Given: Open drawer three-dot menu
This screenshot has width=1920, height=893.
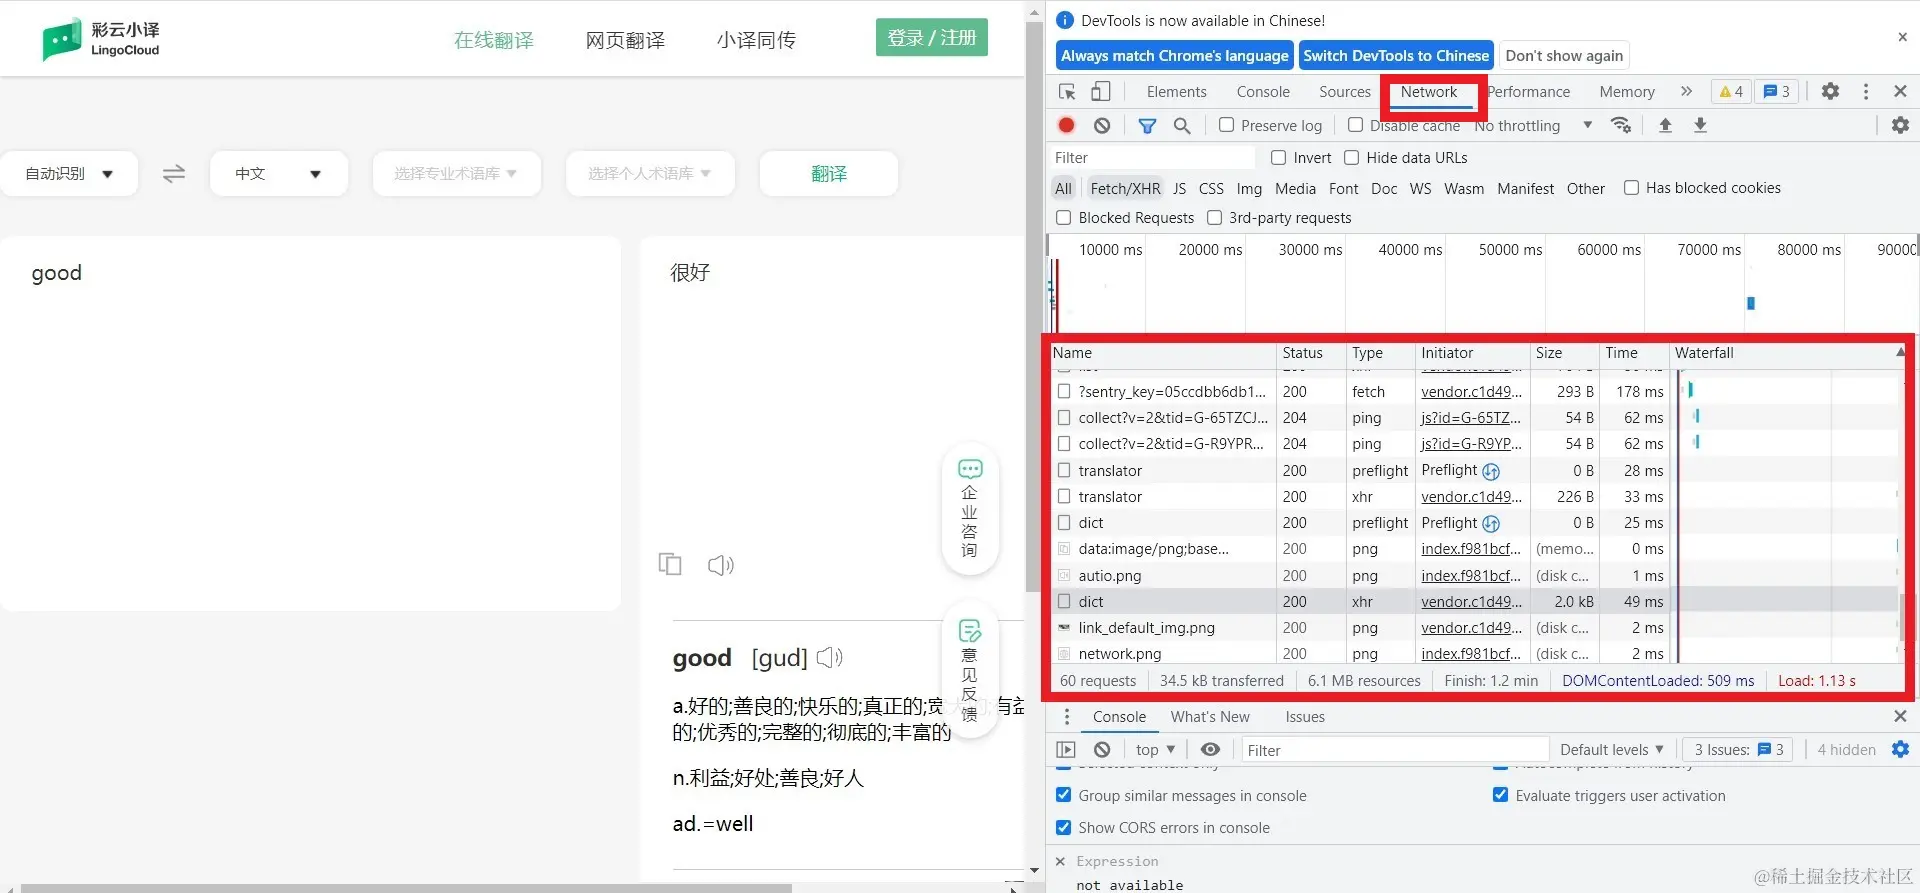Looking at the screenshot, I should click(1067, 717).
